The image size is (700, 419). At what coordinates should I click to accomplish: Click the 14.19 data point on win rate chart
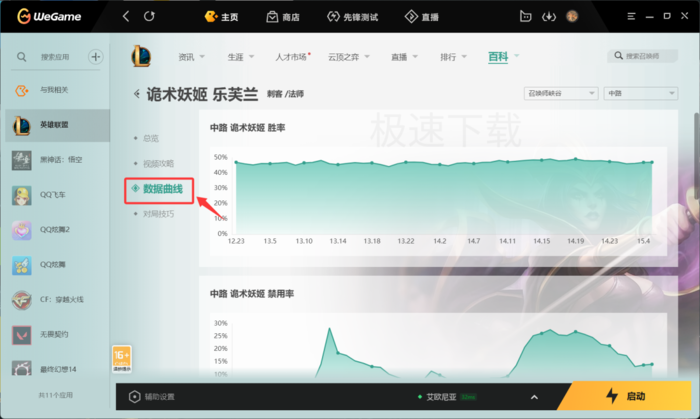[575, 159]
